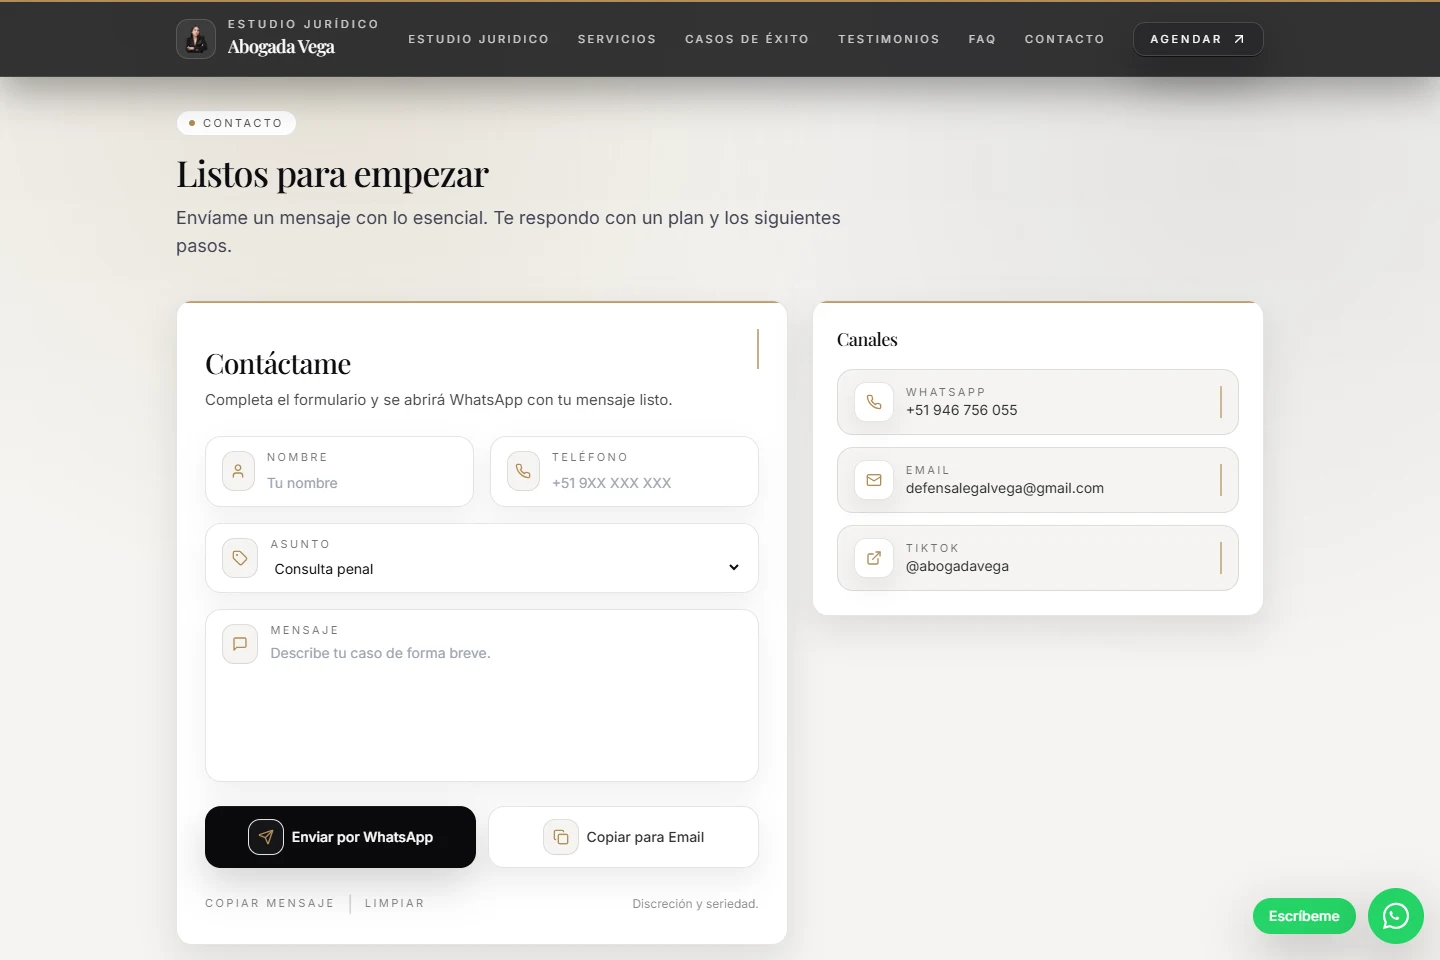Open the Estudio Juridico nav item
Image resolution: width=1440 pixels, height=960 pixels.
tap(479, 39)
